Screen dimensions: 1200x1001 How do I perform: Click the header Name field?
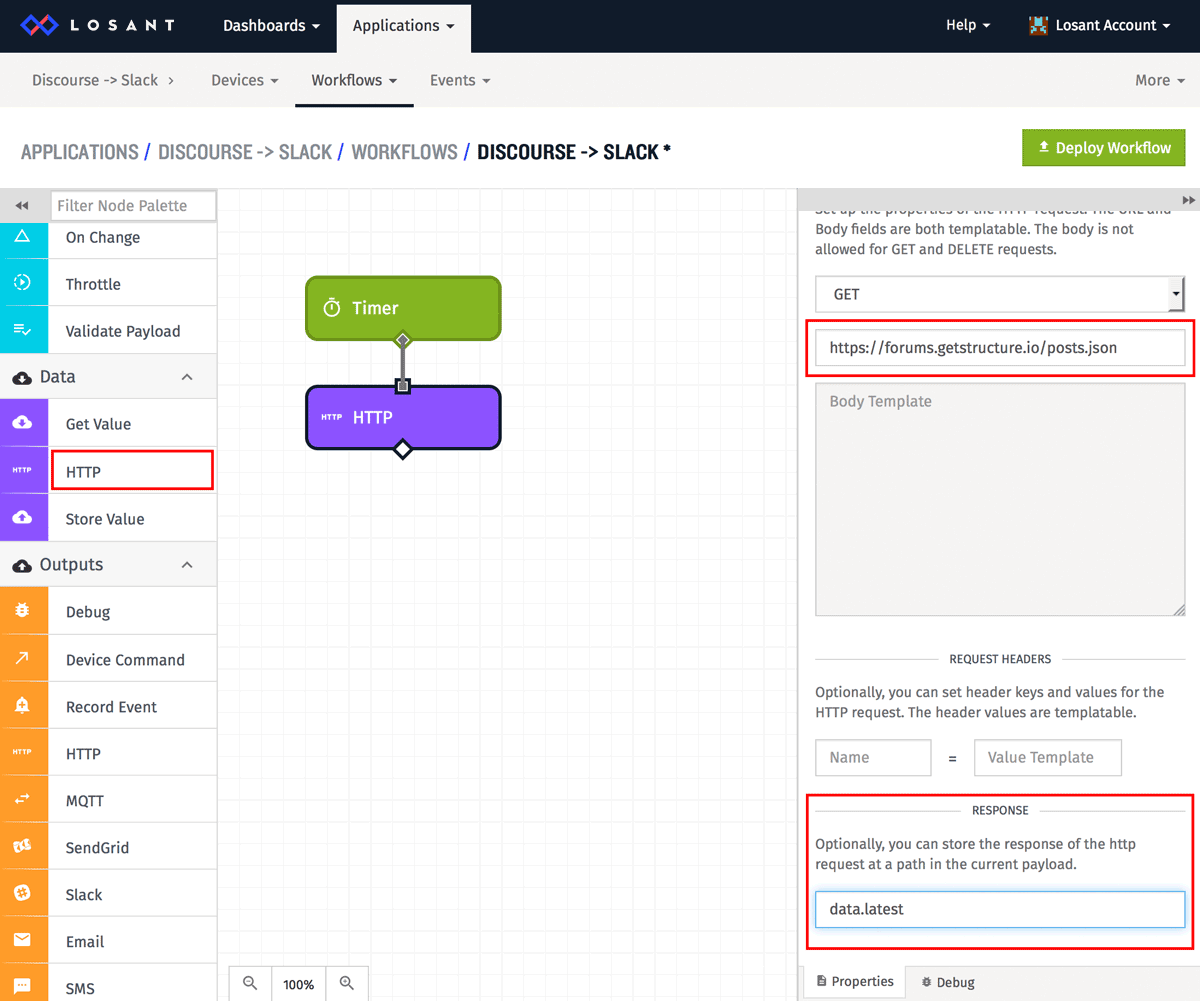(x=873, y=757)
